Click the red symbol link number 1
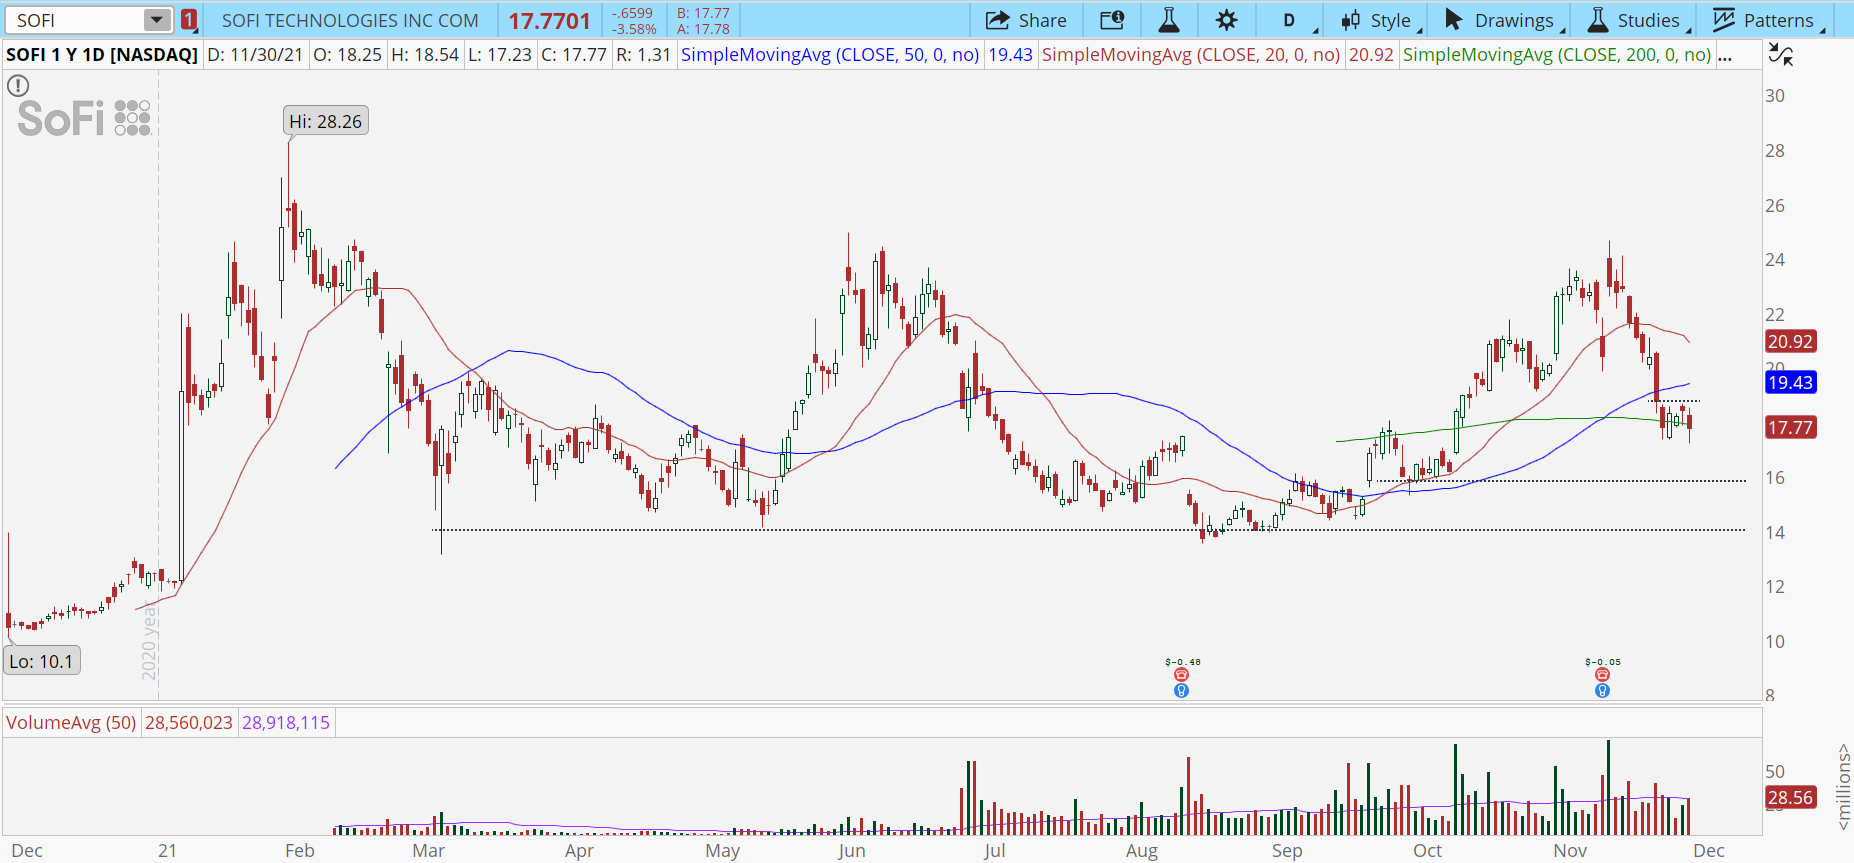This screenshot has width=1854, height=863. pos(189,20)
